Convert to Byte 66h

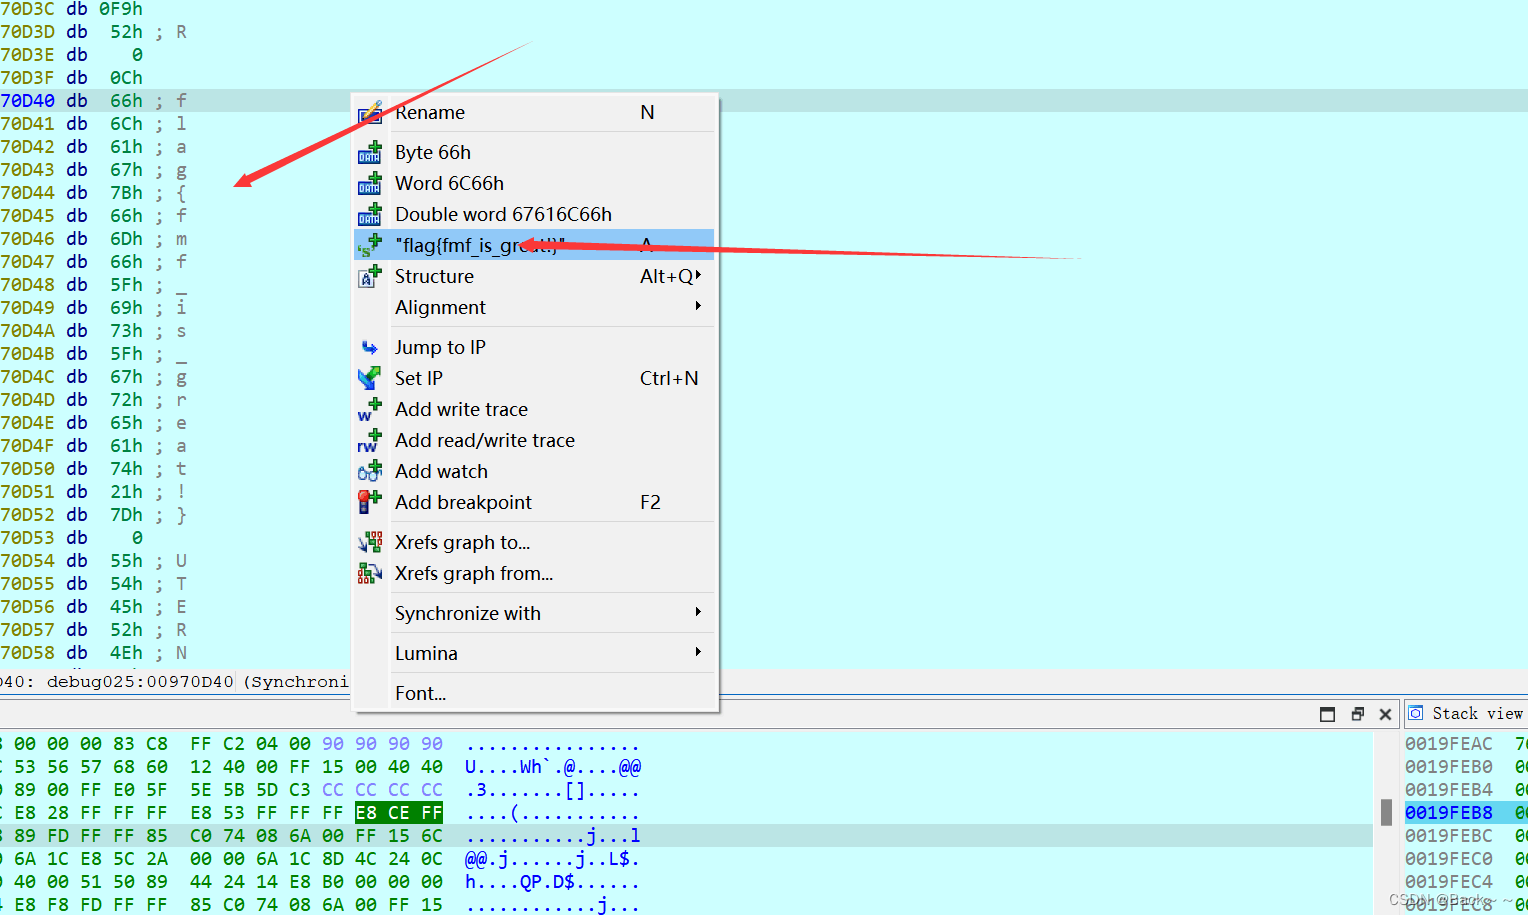click(535, 152)
